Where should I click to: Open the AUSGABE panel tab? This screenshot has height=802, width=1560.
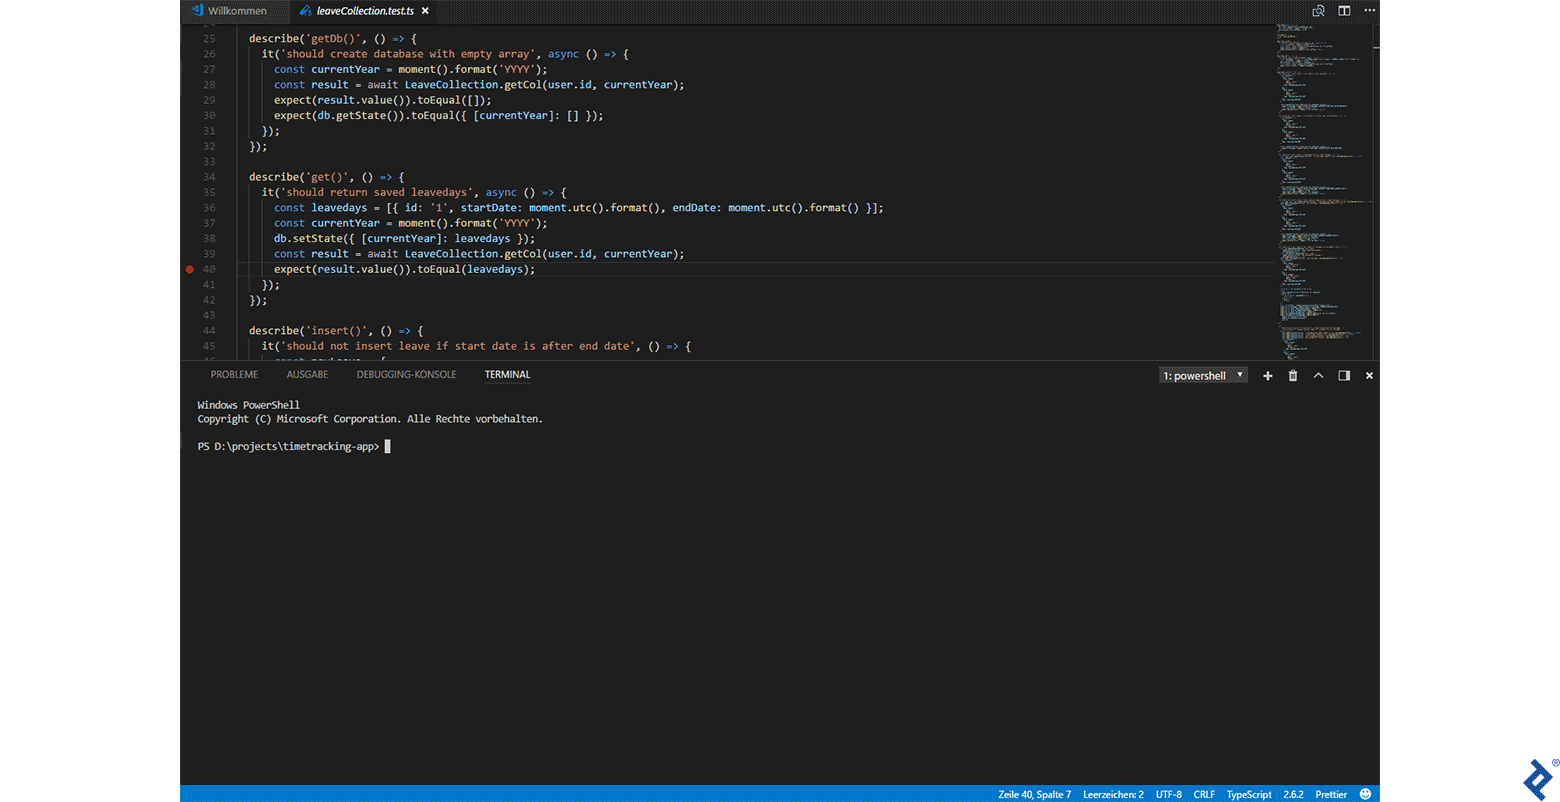click(307, 375)
